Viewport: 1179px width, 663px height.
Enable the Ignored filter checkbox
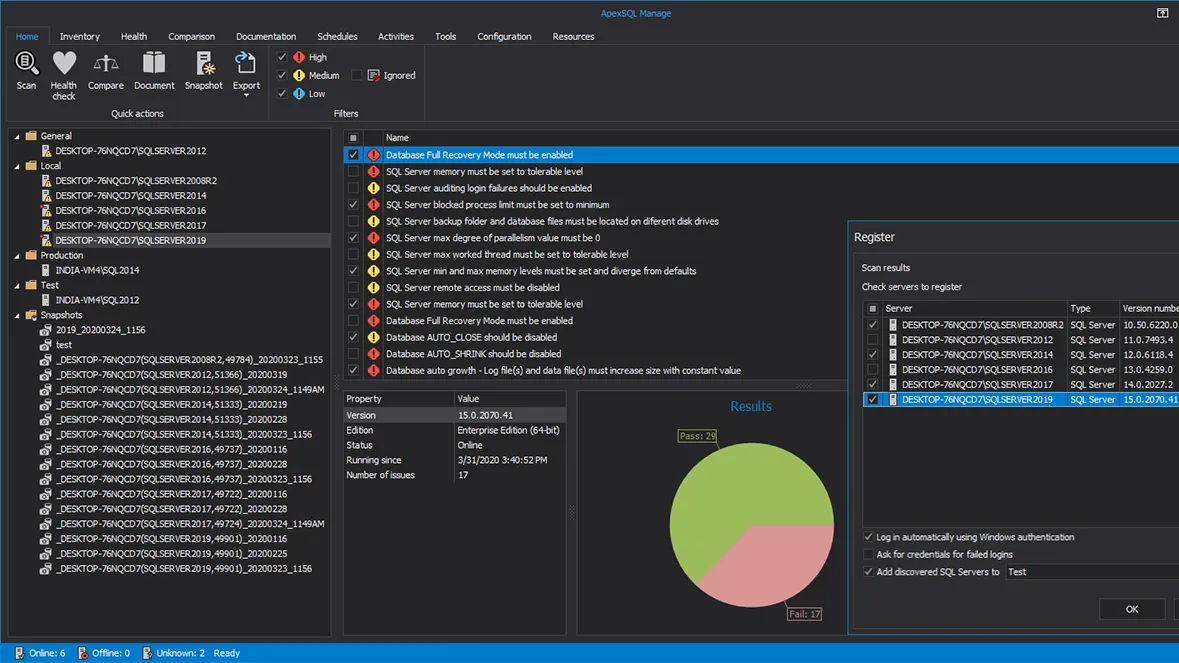point(357,75)
